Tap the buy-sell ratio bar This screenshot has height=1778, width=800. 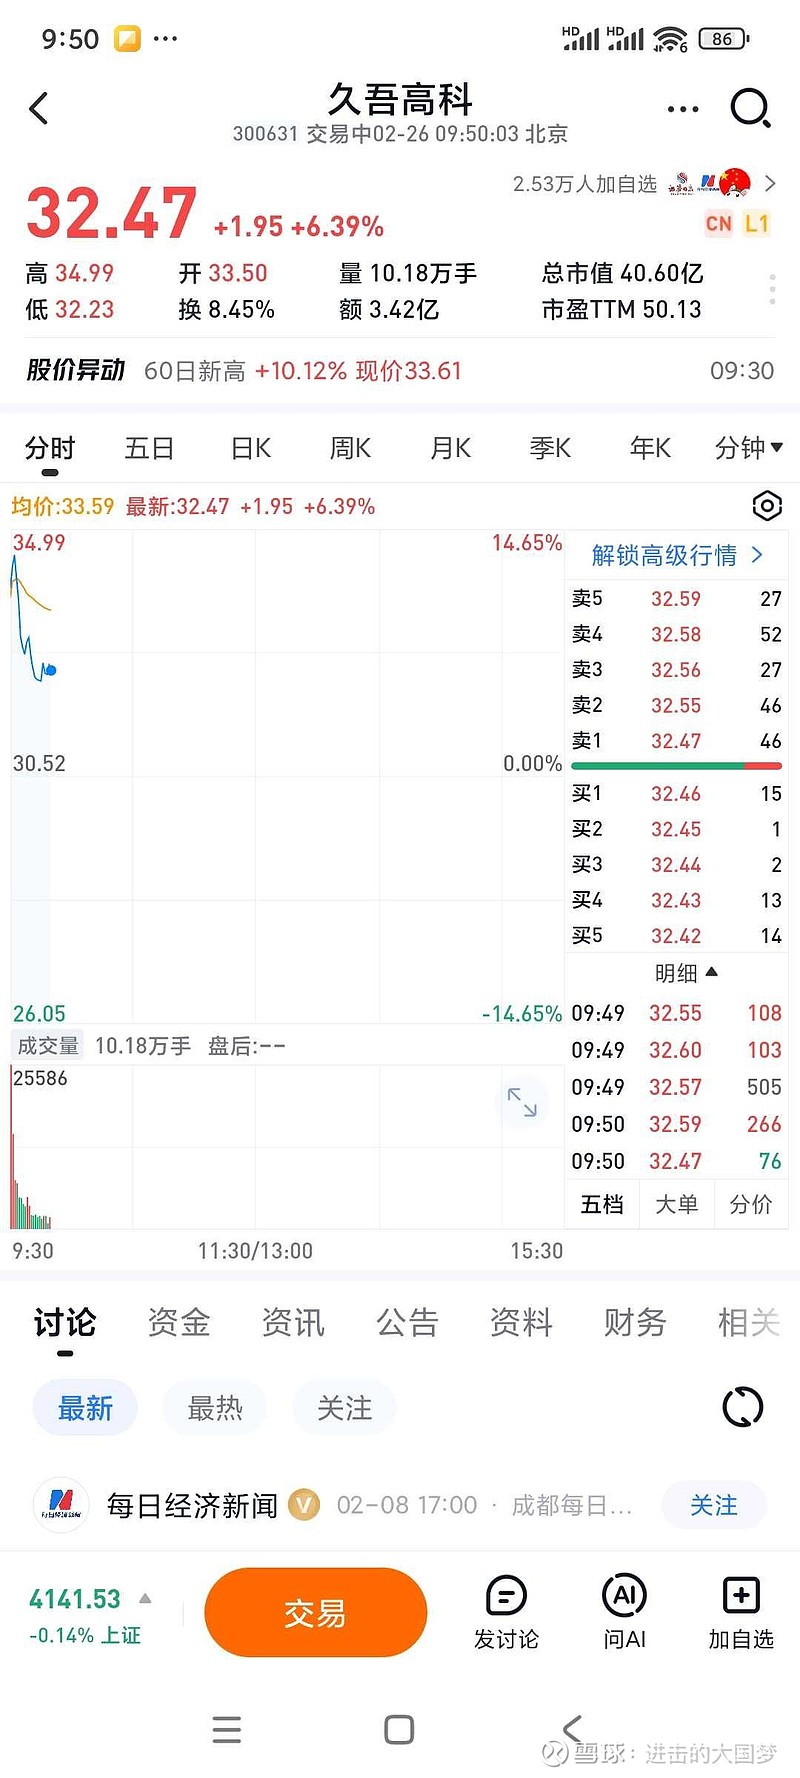[676, 766]
